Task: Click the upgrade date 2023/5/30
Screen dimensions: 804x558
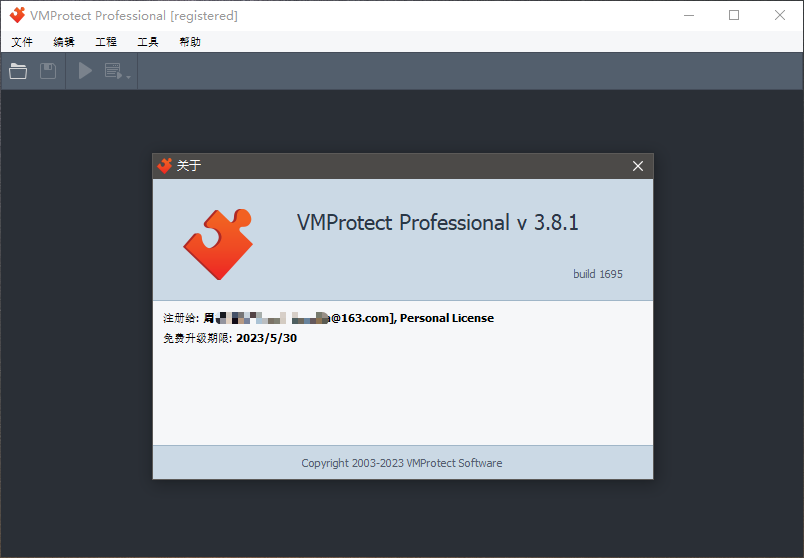Action: click(267, 338)
